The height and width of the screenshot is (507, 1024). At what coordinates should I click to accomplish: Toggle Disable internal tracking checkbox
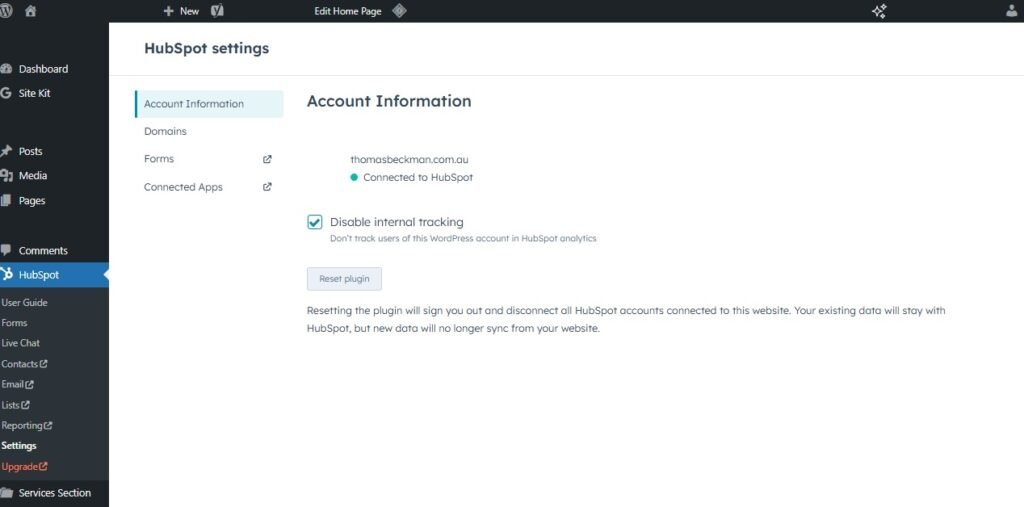[315, 222]
